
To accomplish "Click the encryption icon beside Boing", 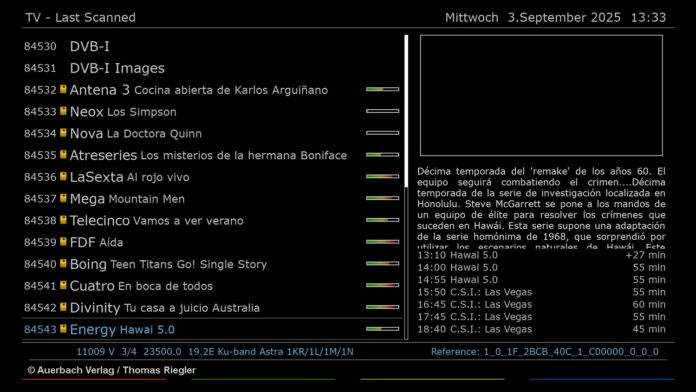I will click(x=63, y=263).
